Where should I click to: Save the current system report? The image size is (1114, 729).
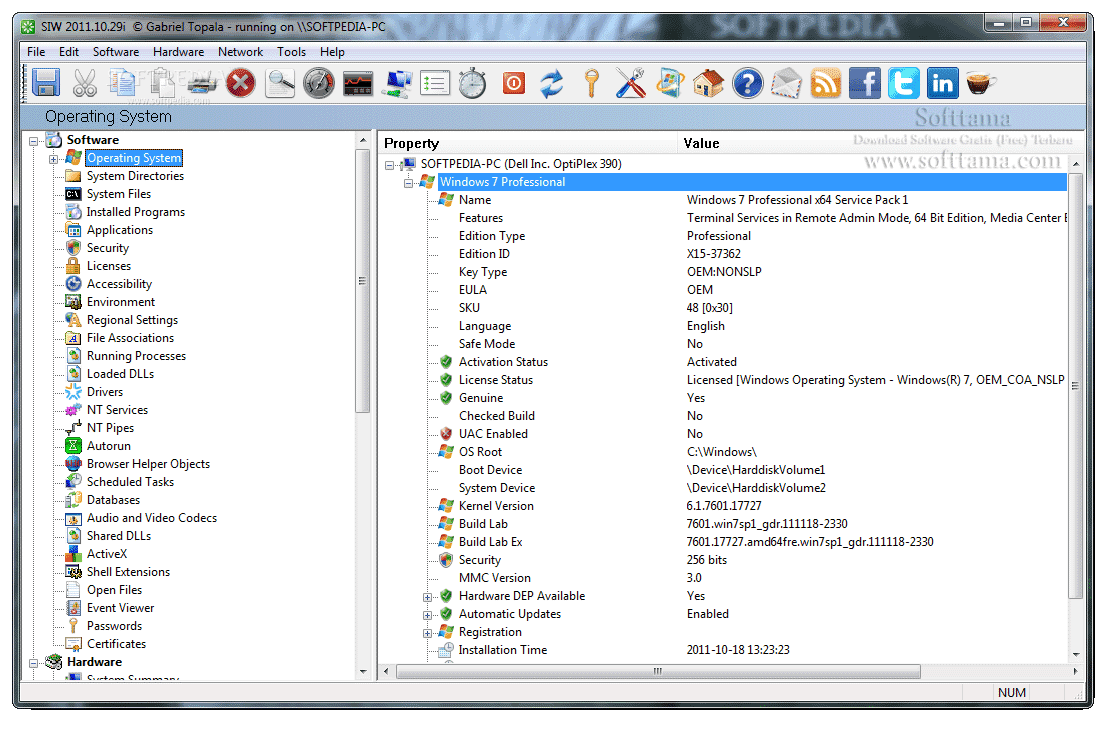tap(46, 82)
